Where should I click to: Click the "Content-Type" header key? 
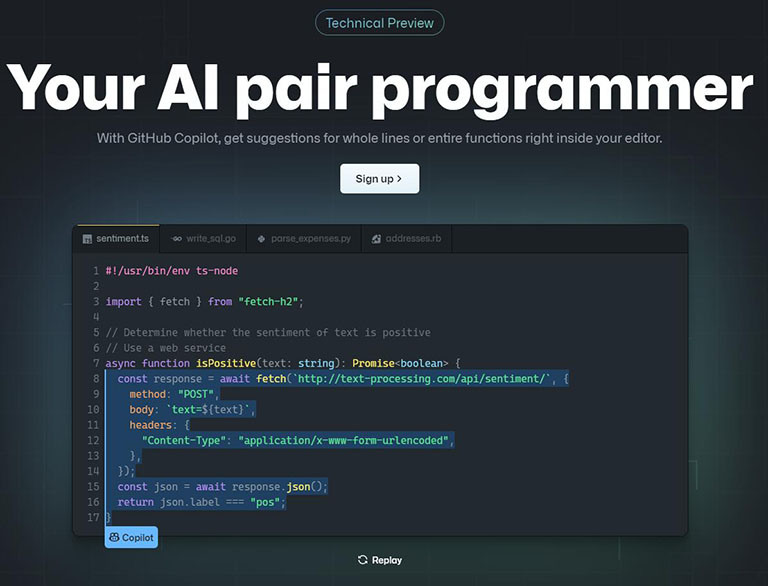tap(184, 440)
